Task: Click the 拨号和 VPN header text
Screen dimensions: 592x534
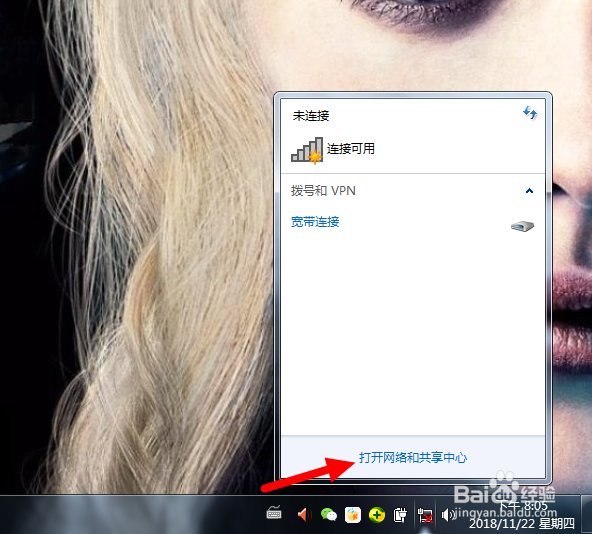Action: (323, 191)
